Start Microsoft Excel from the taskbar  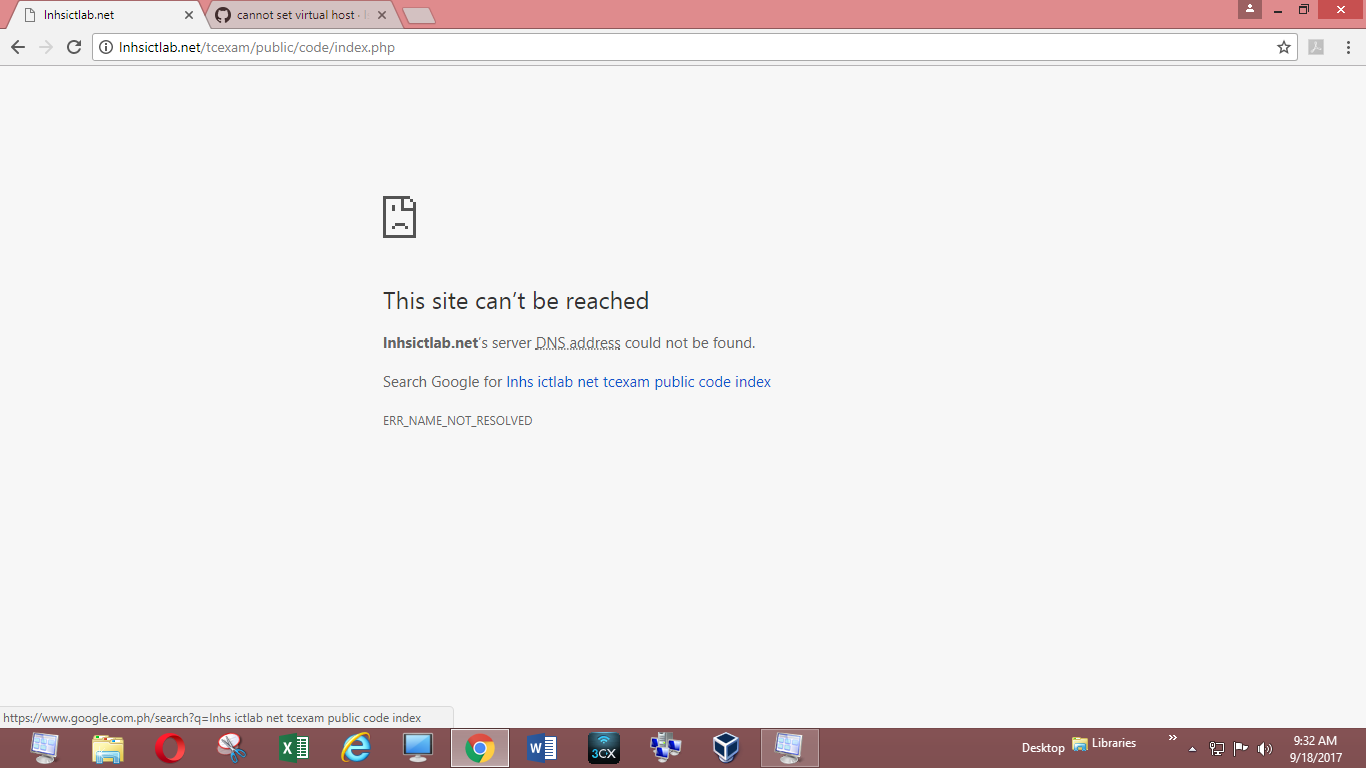pyautogui.click(x=294, y=747)
